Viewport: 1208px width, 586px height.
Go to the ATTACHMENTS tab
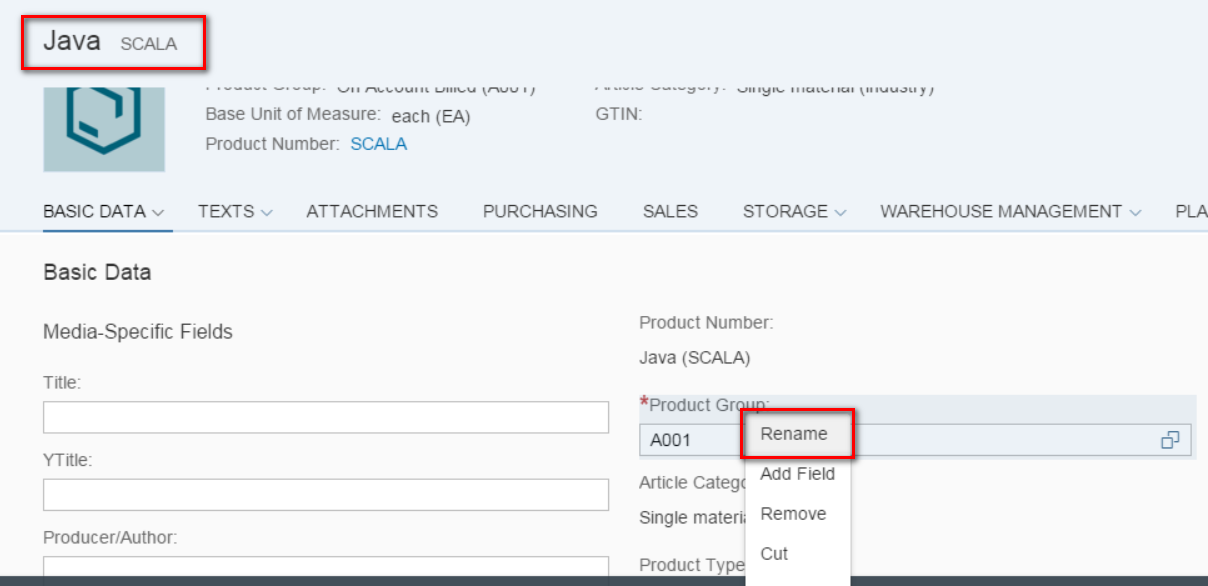pyautogui.click(x=372, y=211)
